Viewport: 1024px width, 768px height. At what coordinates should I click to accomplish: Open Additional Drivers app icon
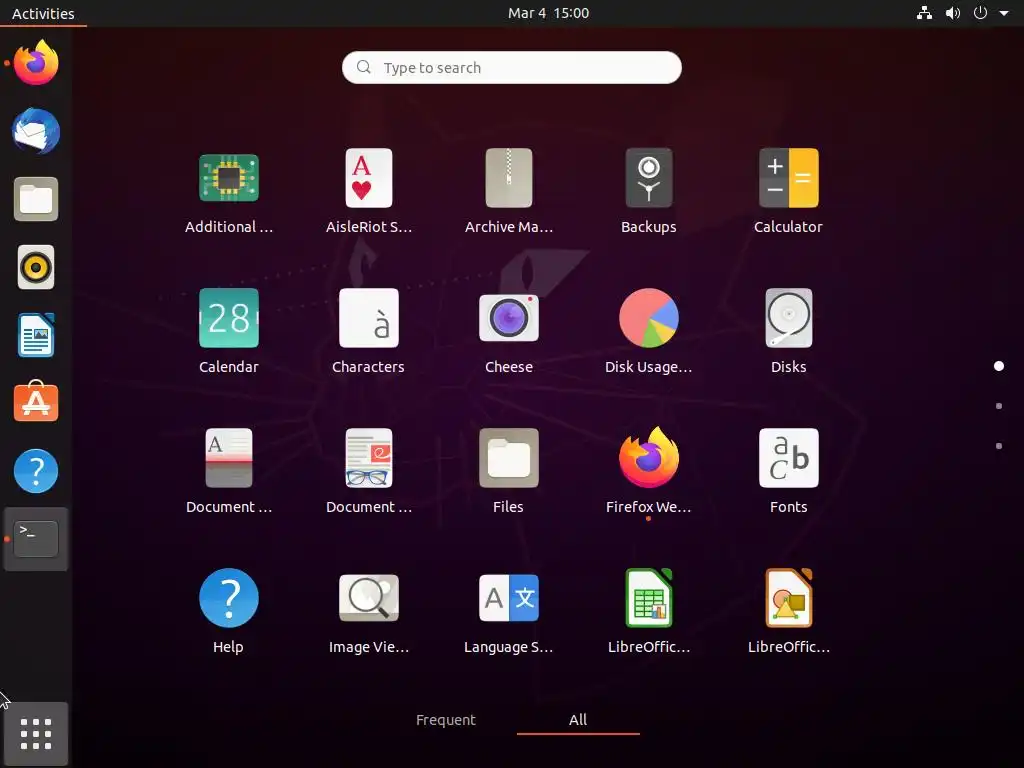pos(229,178)
